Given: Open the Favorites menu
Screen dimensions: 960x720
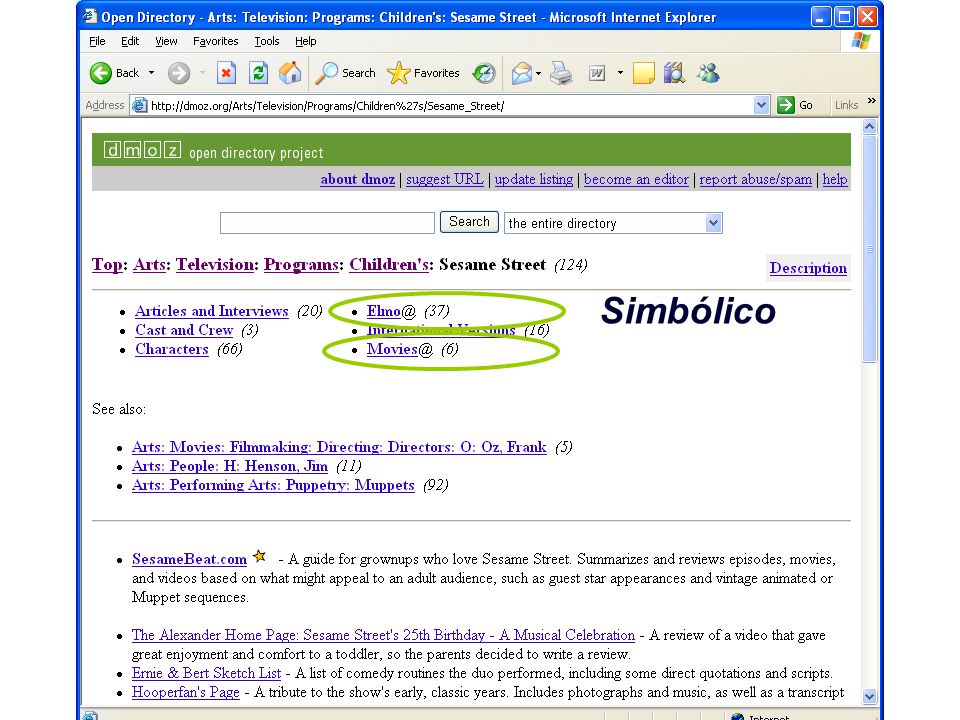Looking at the screenshot, I should point(216,41).
